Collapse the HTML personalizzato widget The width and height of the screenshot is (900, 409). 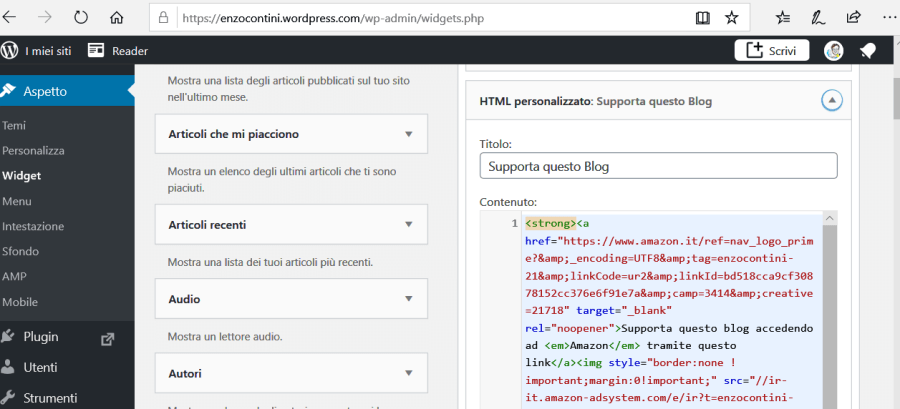831,101
